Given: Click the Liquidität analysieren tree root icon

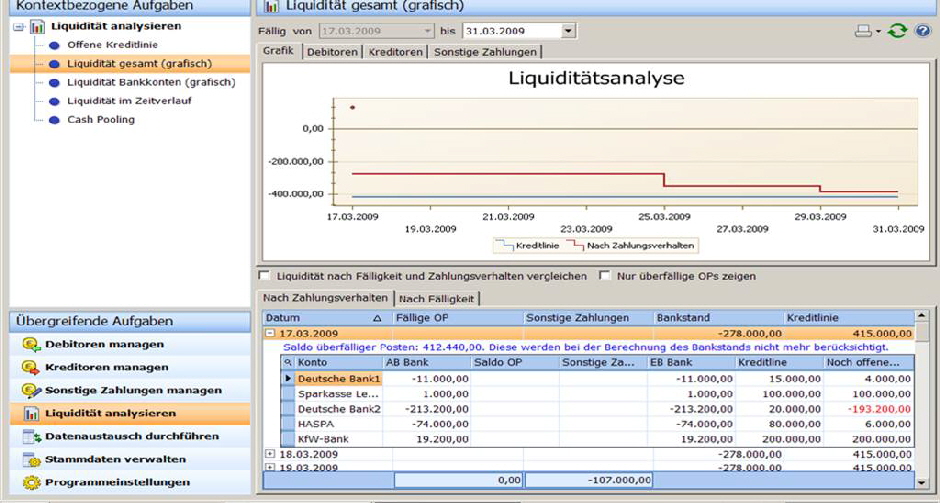Looking at the screenshot, I should click(38, 26).
